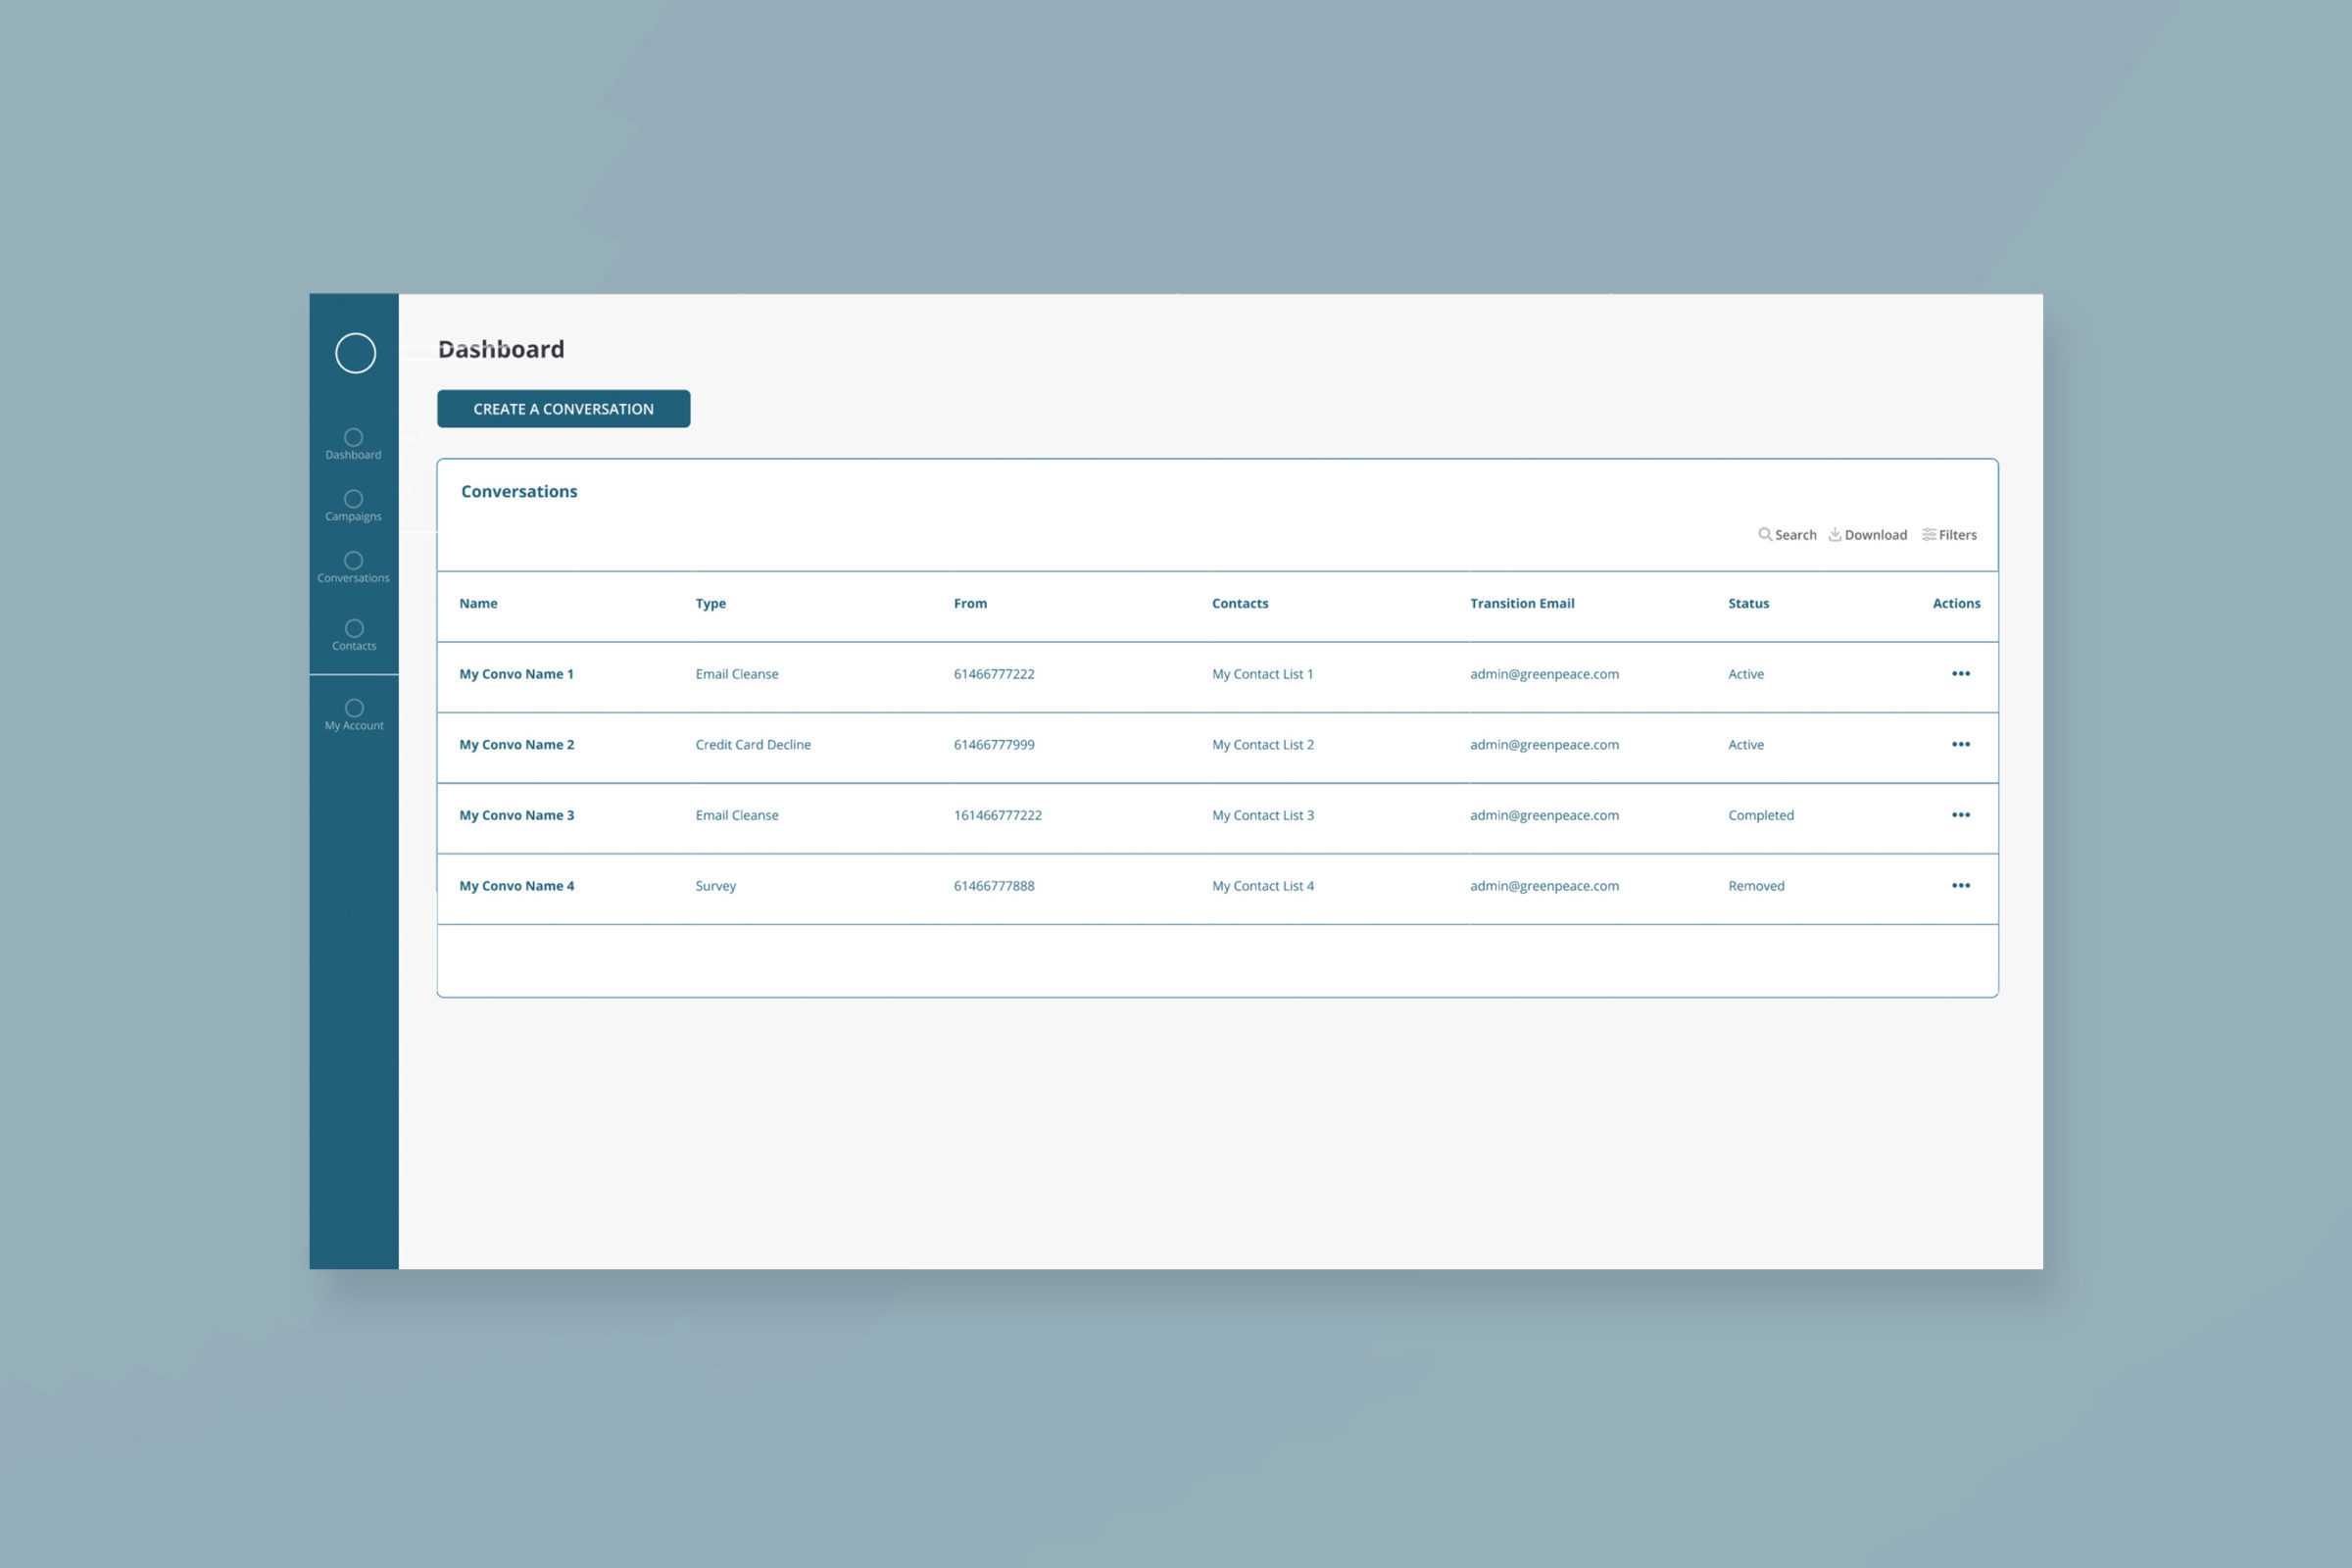Click the Active status of Convo 2
This screenshot has width=2352, height=1568.
click(1745, 745)
